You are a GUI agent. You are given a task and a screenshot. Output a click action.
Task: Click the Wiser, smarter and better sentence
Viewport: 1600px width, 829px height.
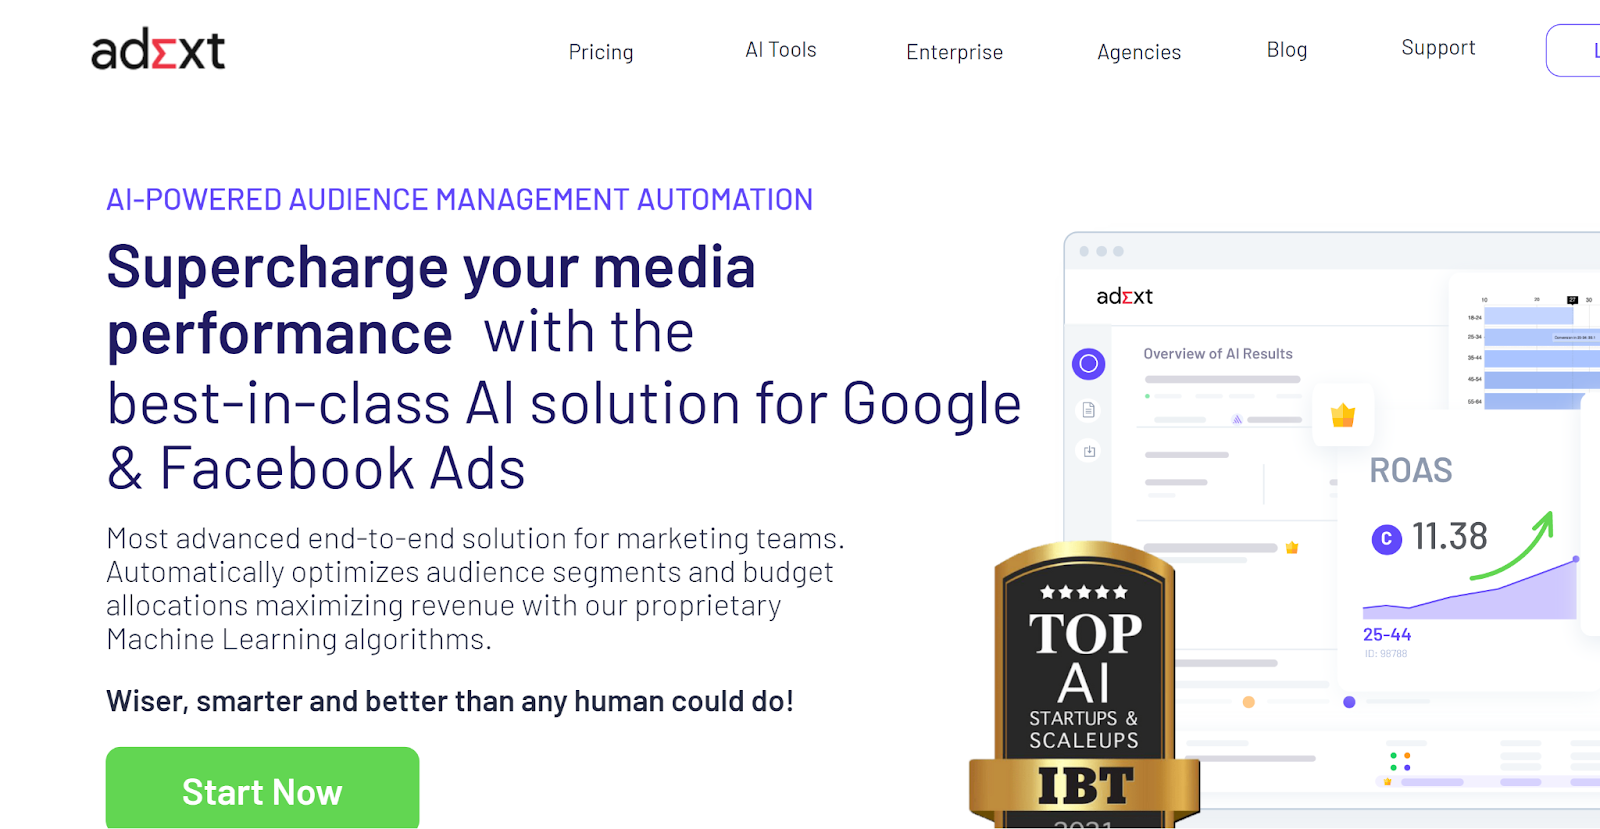pos(450,701)
